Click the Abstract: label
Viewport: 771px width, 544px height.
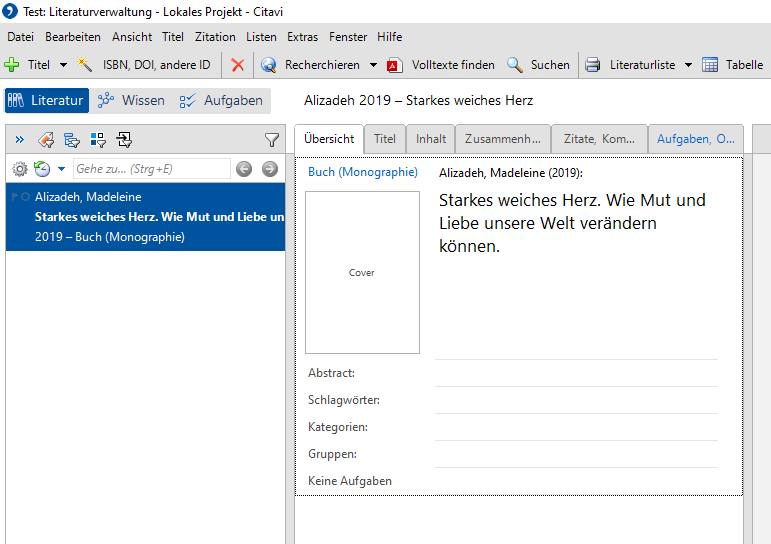(331, 373)
